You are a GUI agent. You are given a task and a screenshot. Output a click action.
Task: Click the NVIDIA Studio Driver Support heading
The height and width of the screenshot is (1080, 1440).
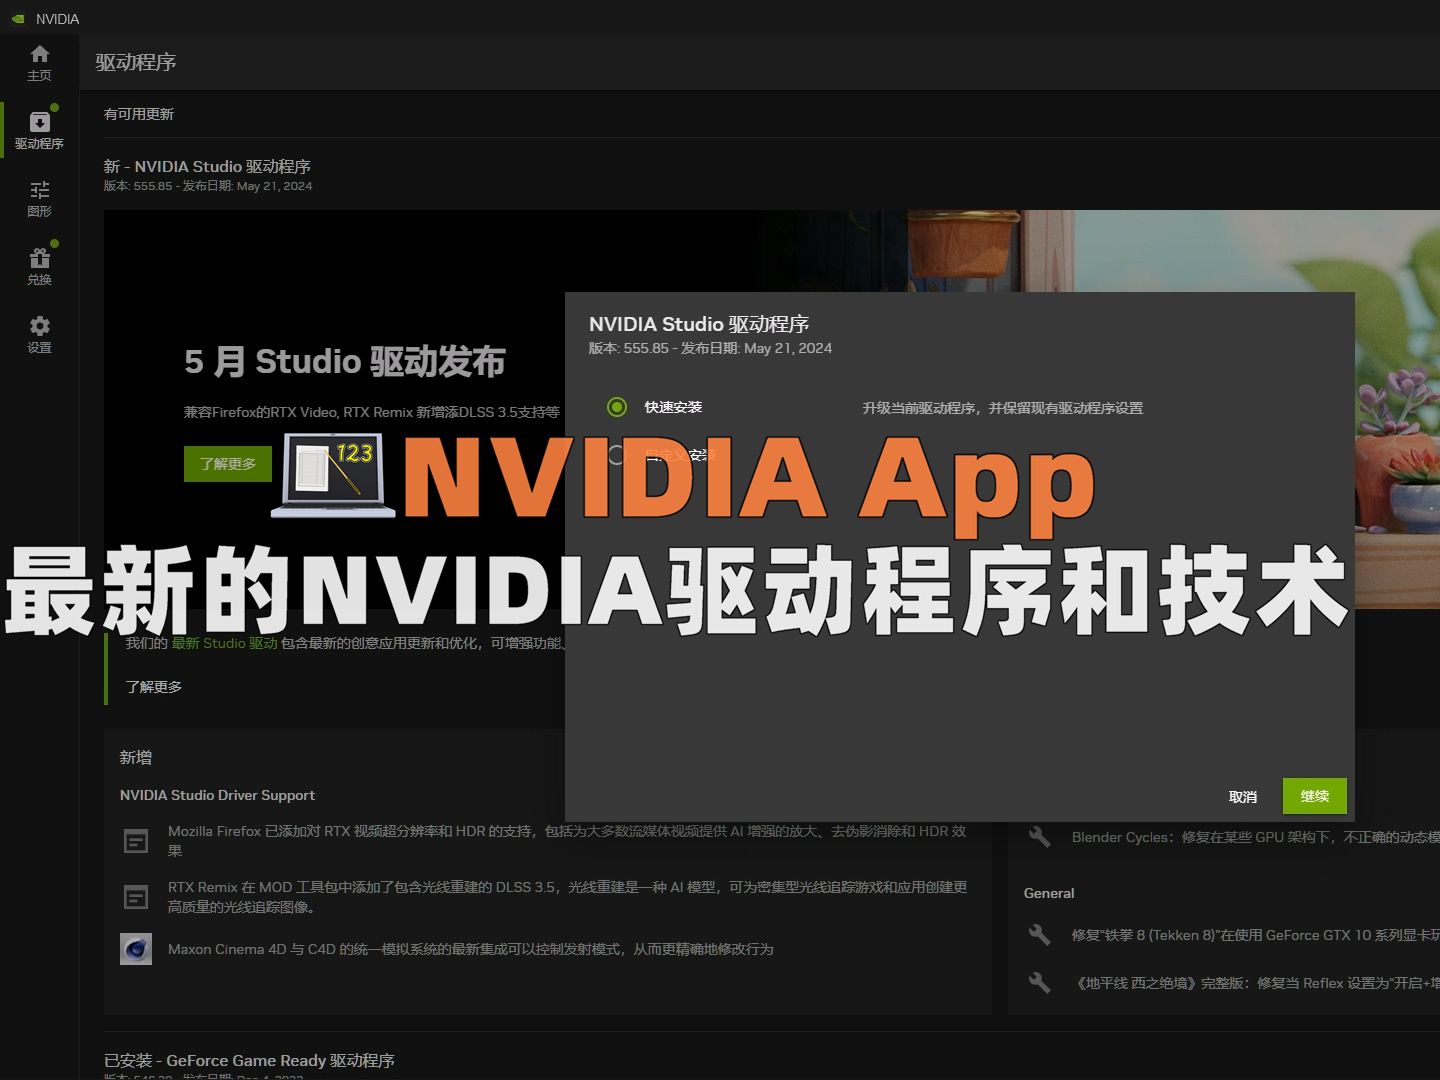coord(217,795)
